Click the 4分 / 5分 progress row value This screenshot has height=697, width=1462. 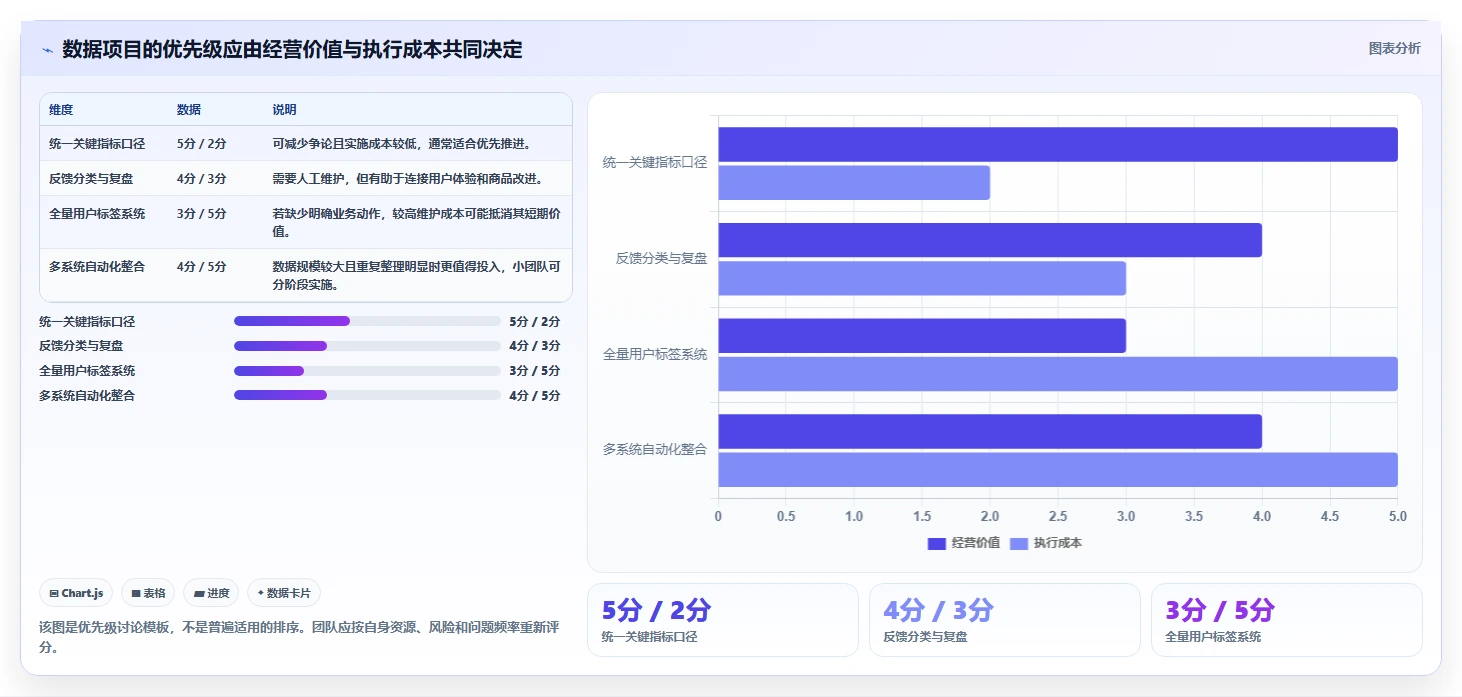534,395
